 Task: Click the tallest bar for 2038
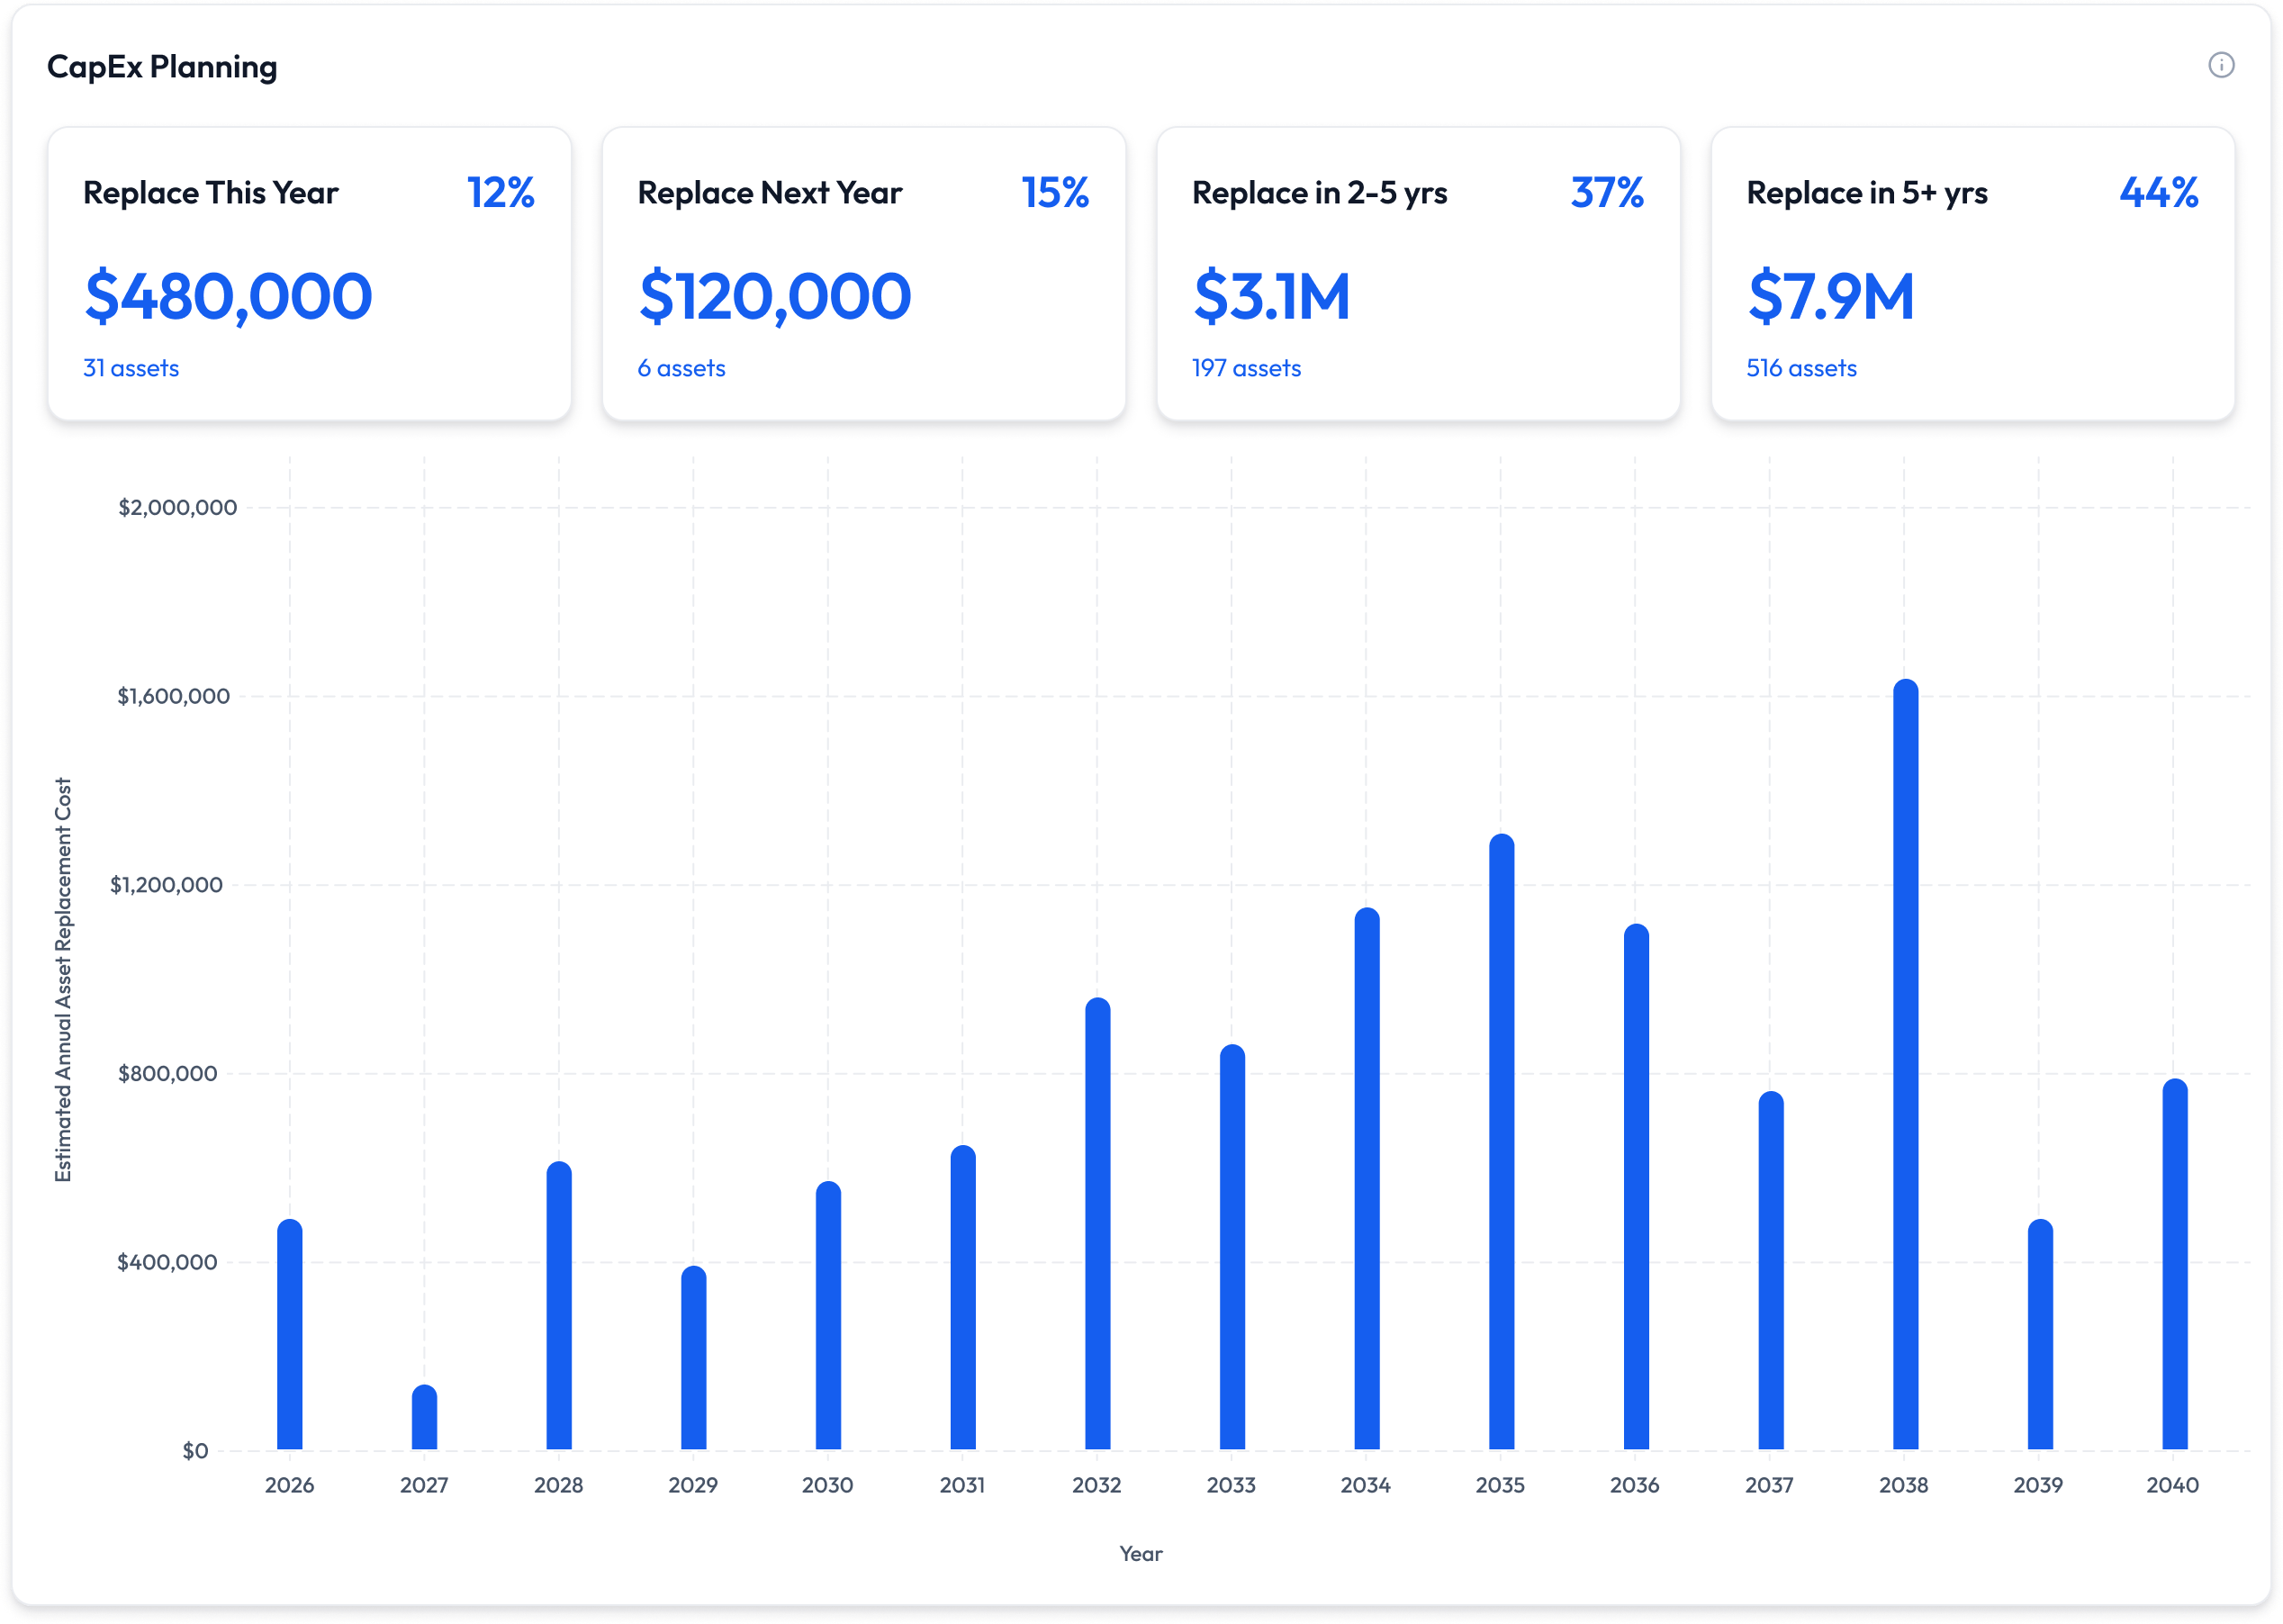[1905, 1065]
